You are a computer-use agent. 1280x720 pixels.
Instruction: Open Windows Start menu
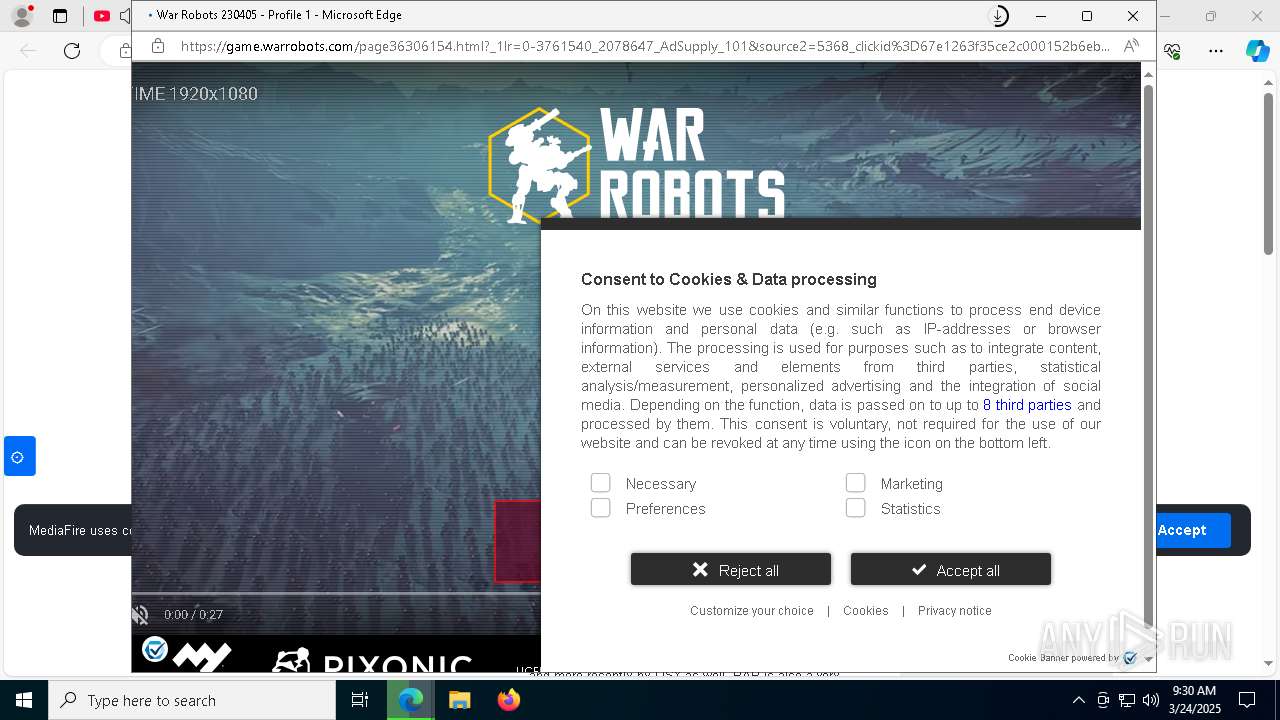[x=24, y=700]
